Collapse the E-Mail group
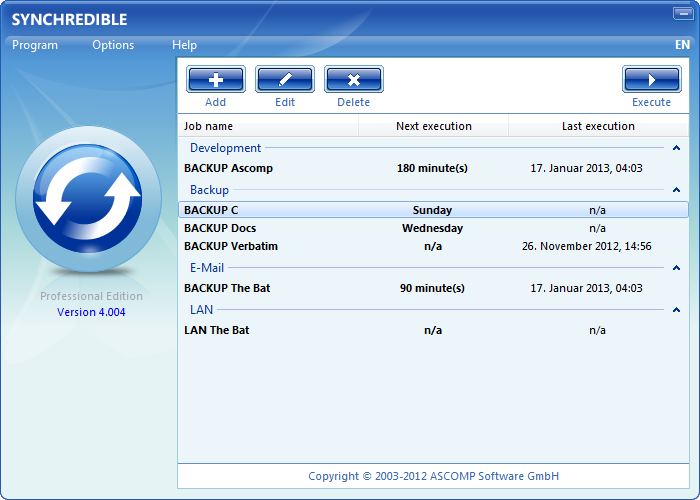Screen dimensions: 700x500 (x=677, y=268)
